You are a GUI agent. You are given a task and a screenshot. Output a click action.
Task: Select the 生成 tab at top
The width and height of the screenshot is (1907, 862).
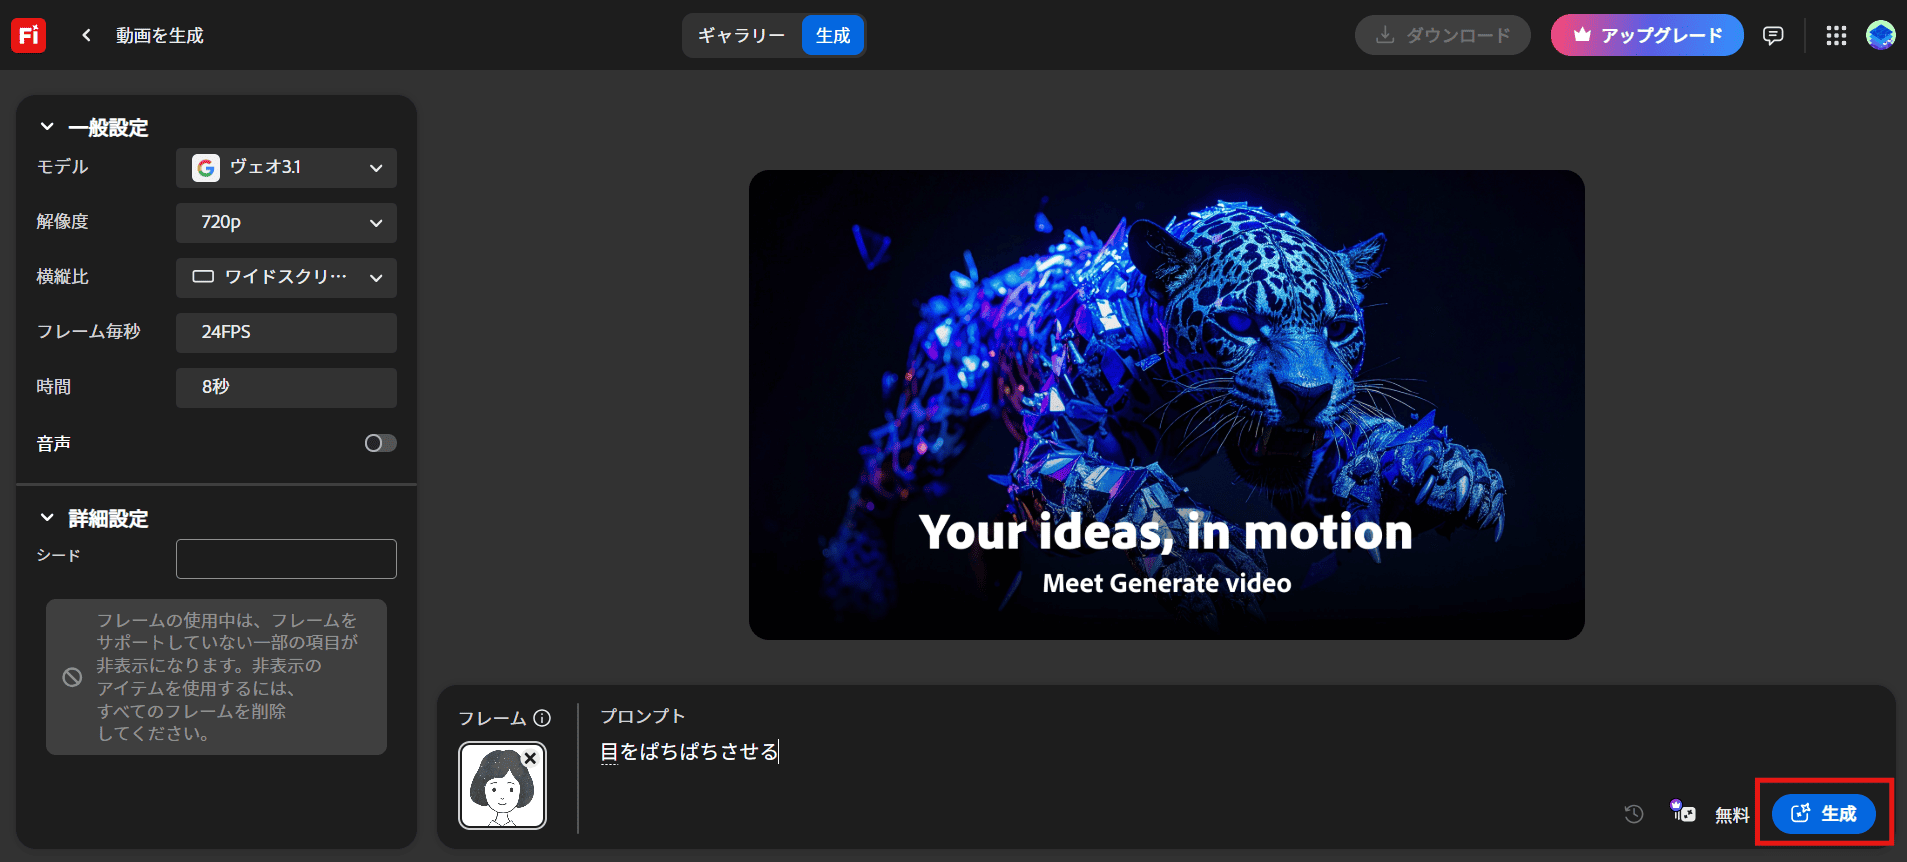[832, 36]
